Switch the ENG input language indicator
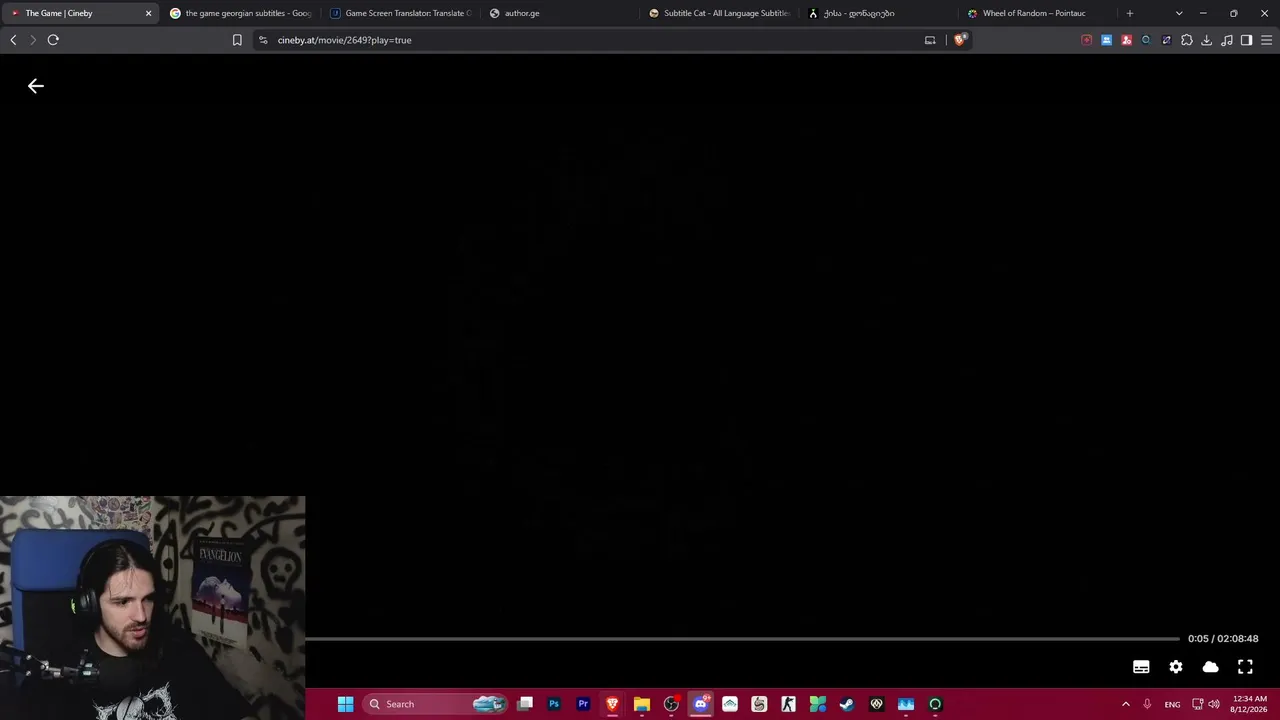Viewport: 1280px width, 720px height. tap(1172, 704)
